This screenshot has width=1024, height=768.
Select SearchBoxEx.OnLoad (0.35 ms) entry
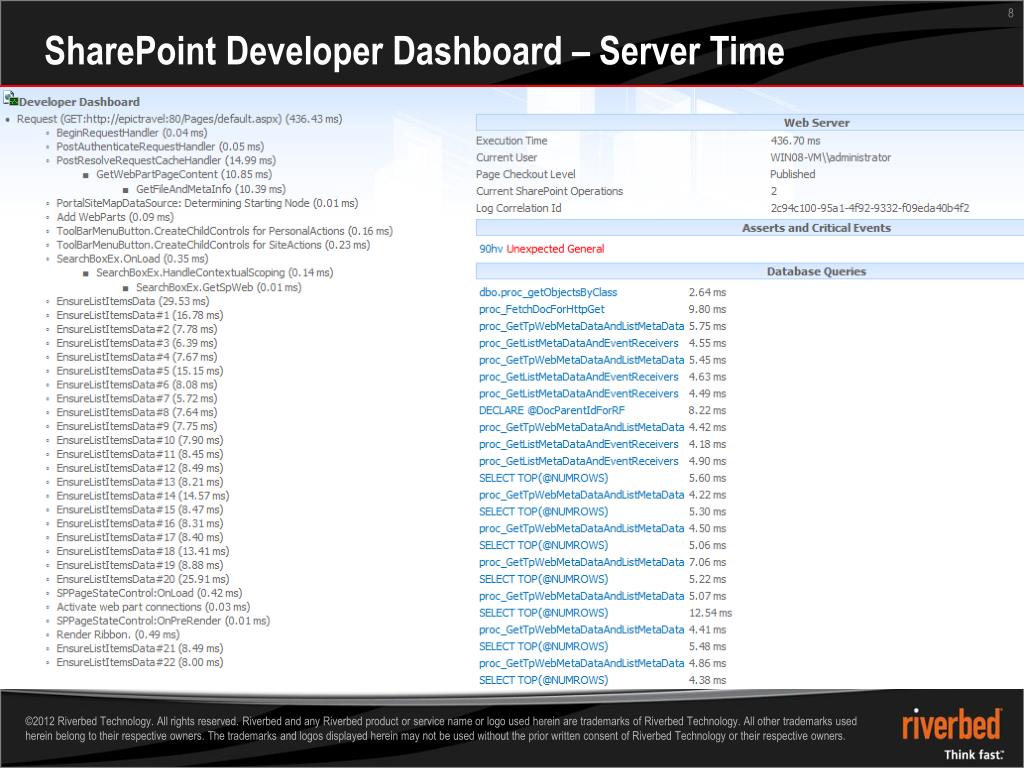[x=132, y=259]
